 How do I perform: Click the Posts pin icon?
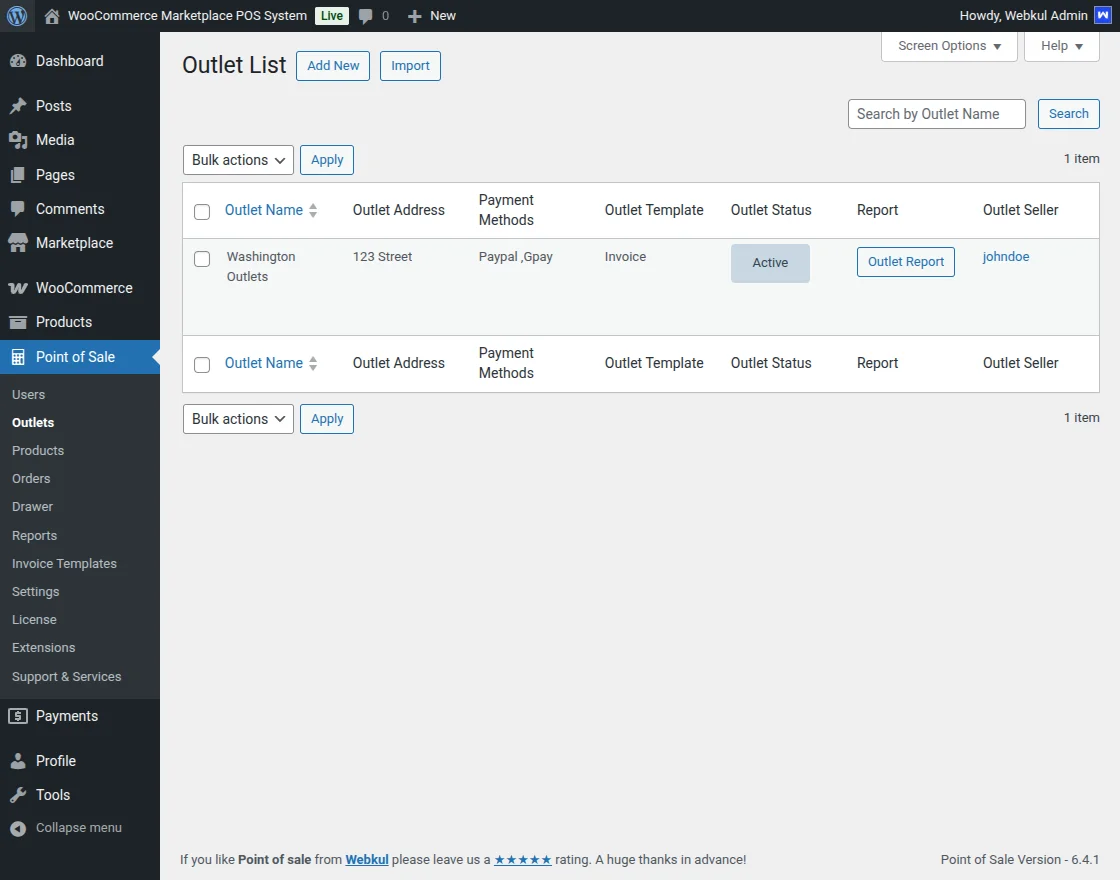tap(18, 106)
